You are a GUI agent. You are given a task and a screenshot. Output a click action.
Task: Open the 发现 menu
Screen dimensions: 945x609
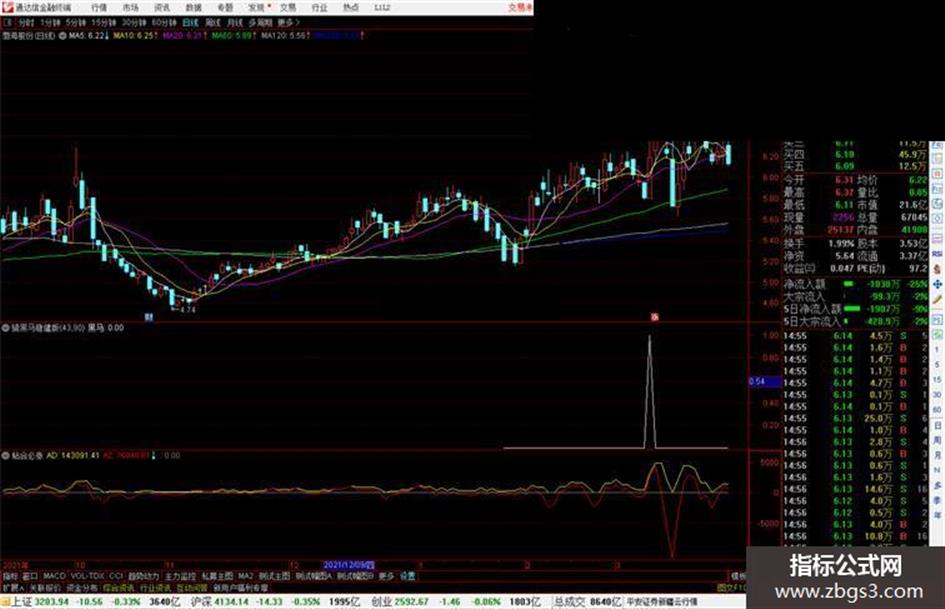coord(257,7)
